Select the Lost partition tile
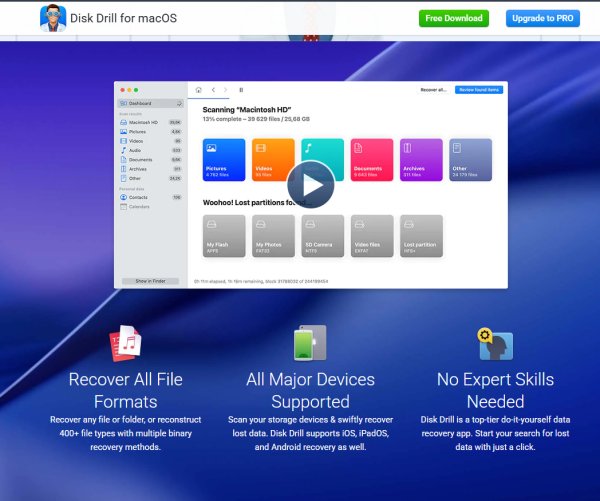The width and height of the screenshot is (600, 501). click(x=421, y=236)
